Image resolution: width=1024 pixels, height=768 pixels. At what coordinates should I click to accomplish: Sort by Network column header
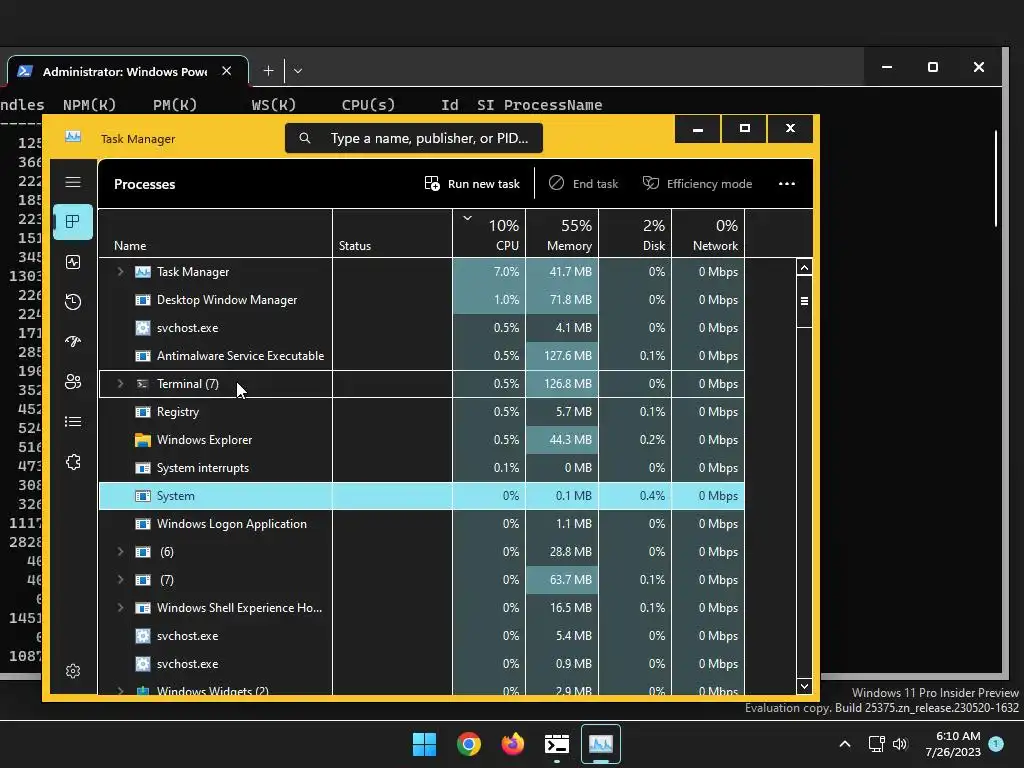708,233
